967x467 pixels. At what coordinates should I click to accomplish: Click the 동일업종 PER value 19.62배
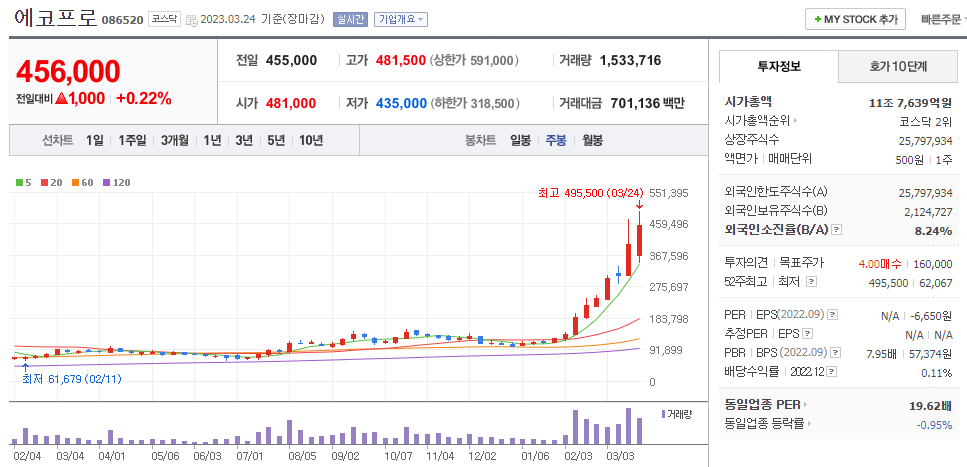tap(931, 406)
